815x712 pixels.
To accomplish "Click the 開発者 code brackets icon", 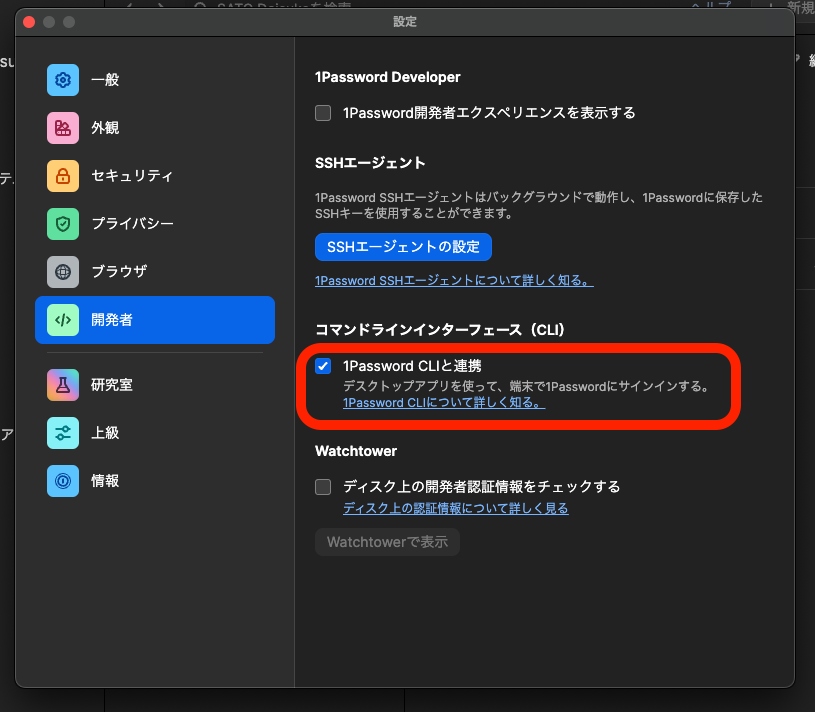I will pos(63,320).
